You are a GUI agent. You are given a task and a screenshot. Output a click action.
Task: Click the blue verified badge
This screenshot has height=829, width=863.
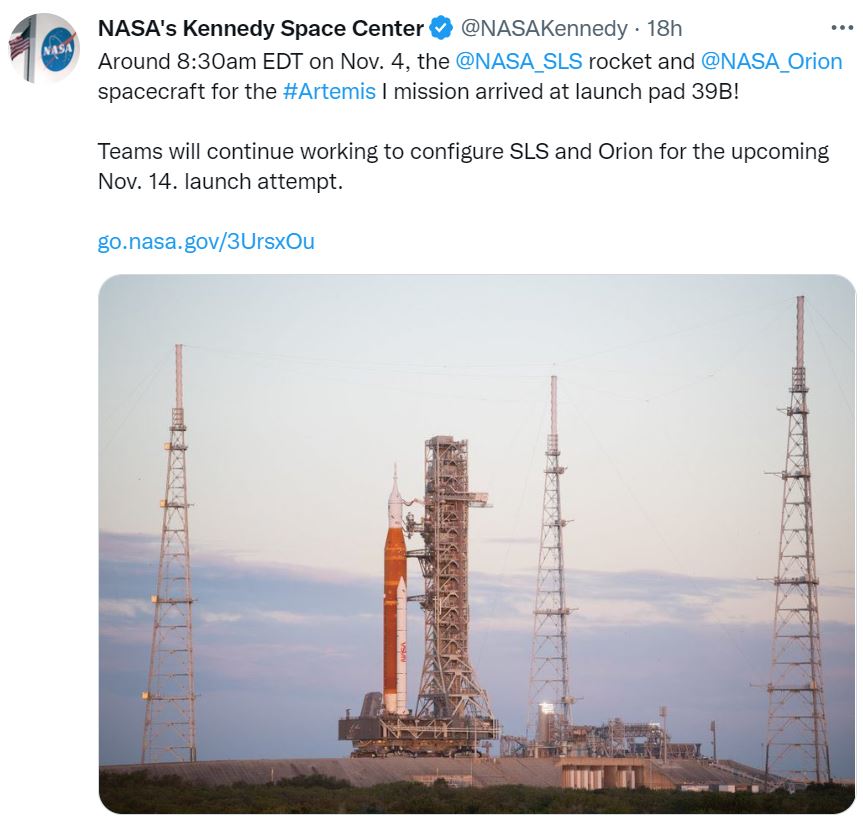[440, 29]
